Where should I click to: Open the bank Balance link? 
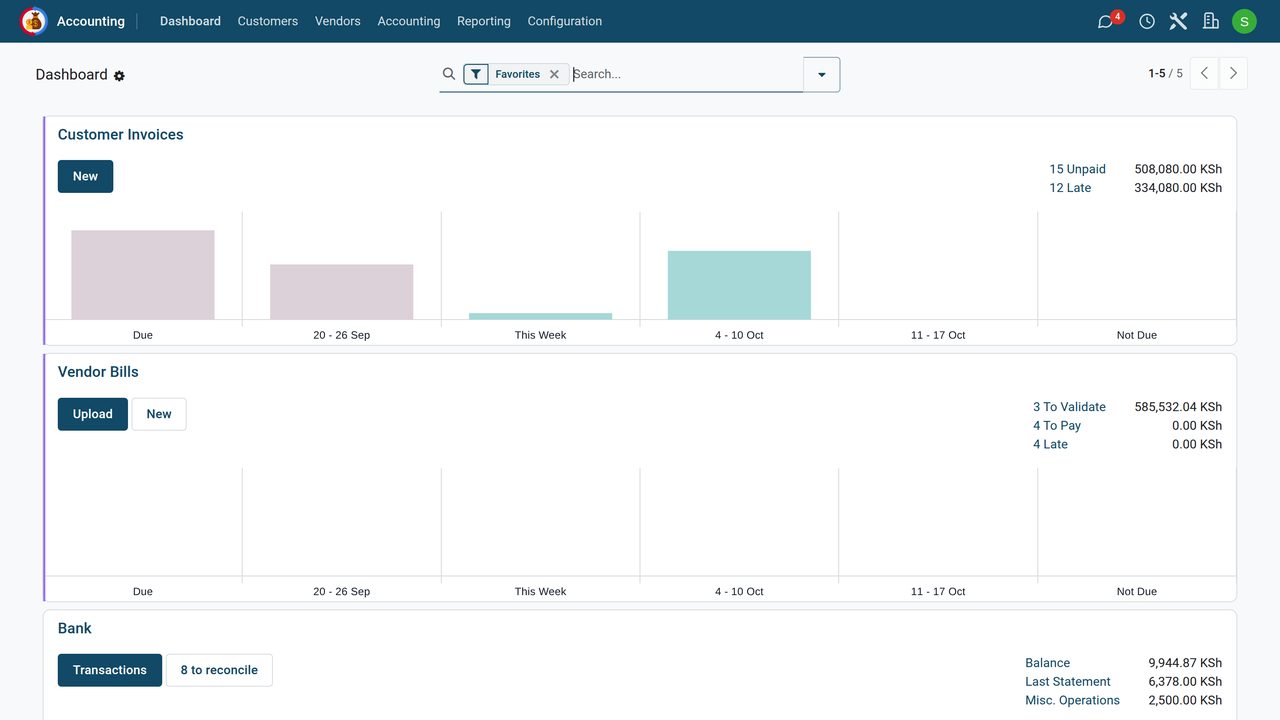coord(1048,663)
